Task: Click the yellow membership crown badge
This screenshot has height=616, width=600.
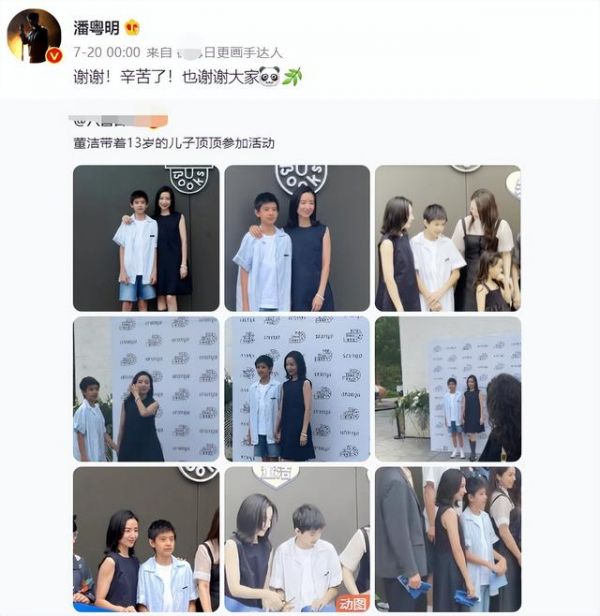Action: (x=132, y=28)
